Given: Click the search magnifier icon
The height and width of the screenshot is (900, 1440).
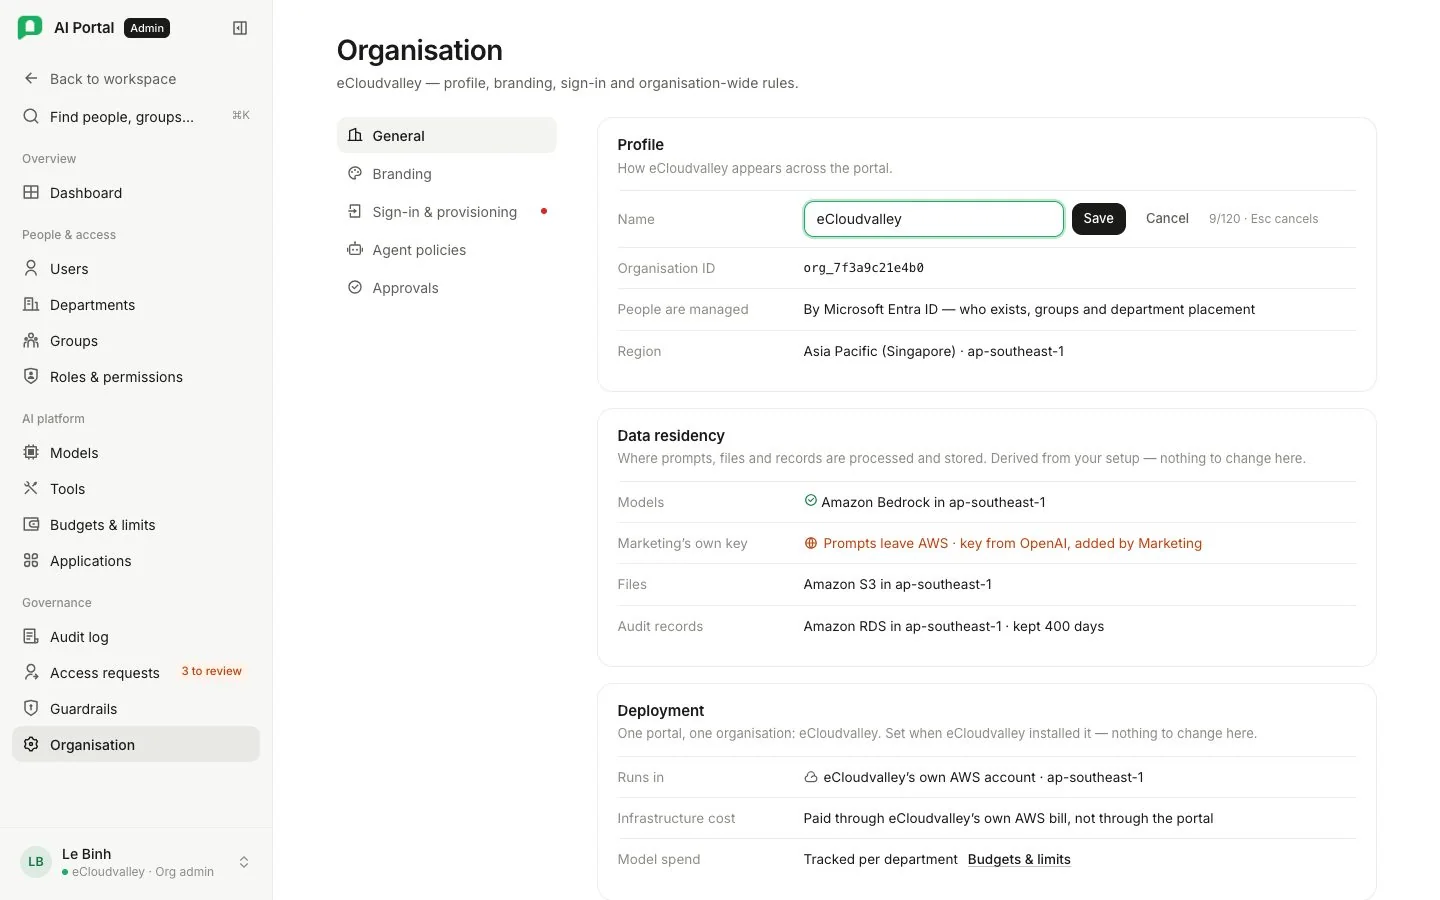Looking at the screenshot, I should [x=31, y=116].
